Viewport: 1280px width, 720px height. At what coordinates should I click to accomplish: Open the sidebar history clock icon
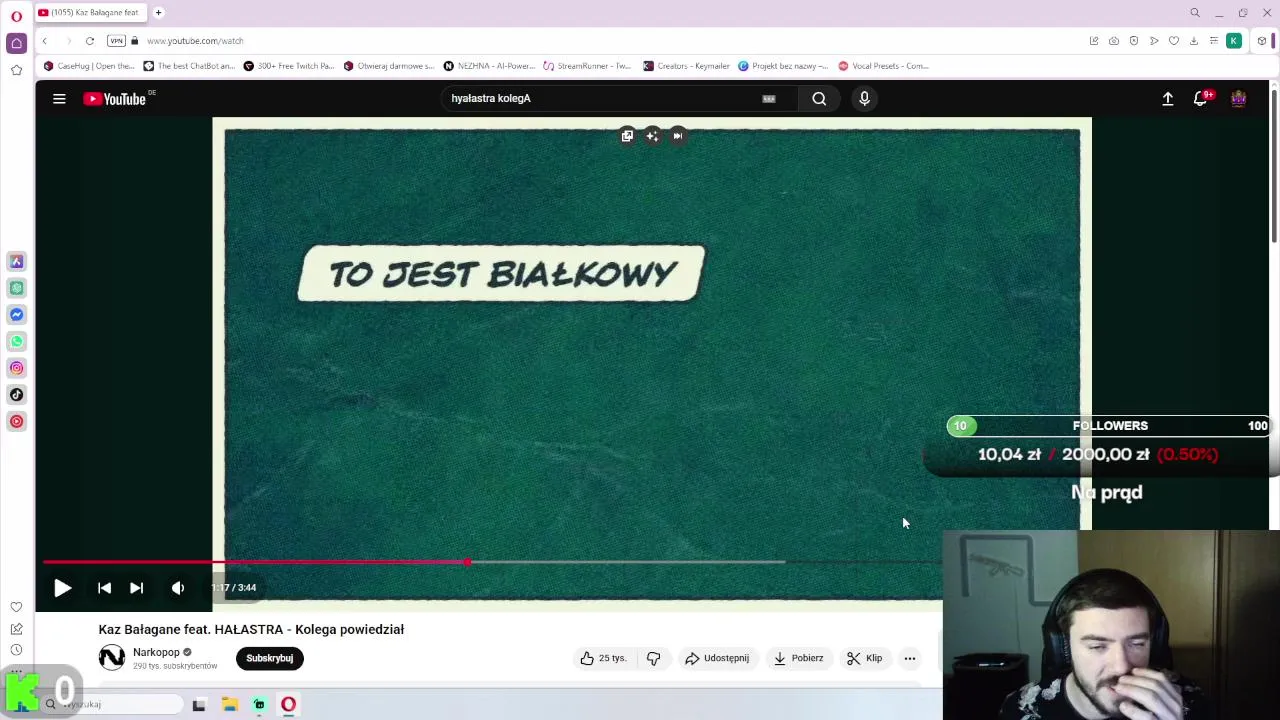[16, 650]
